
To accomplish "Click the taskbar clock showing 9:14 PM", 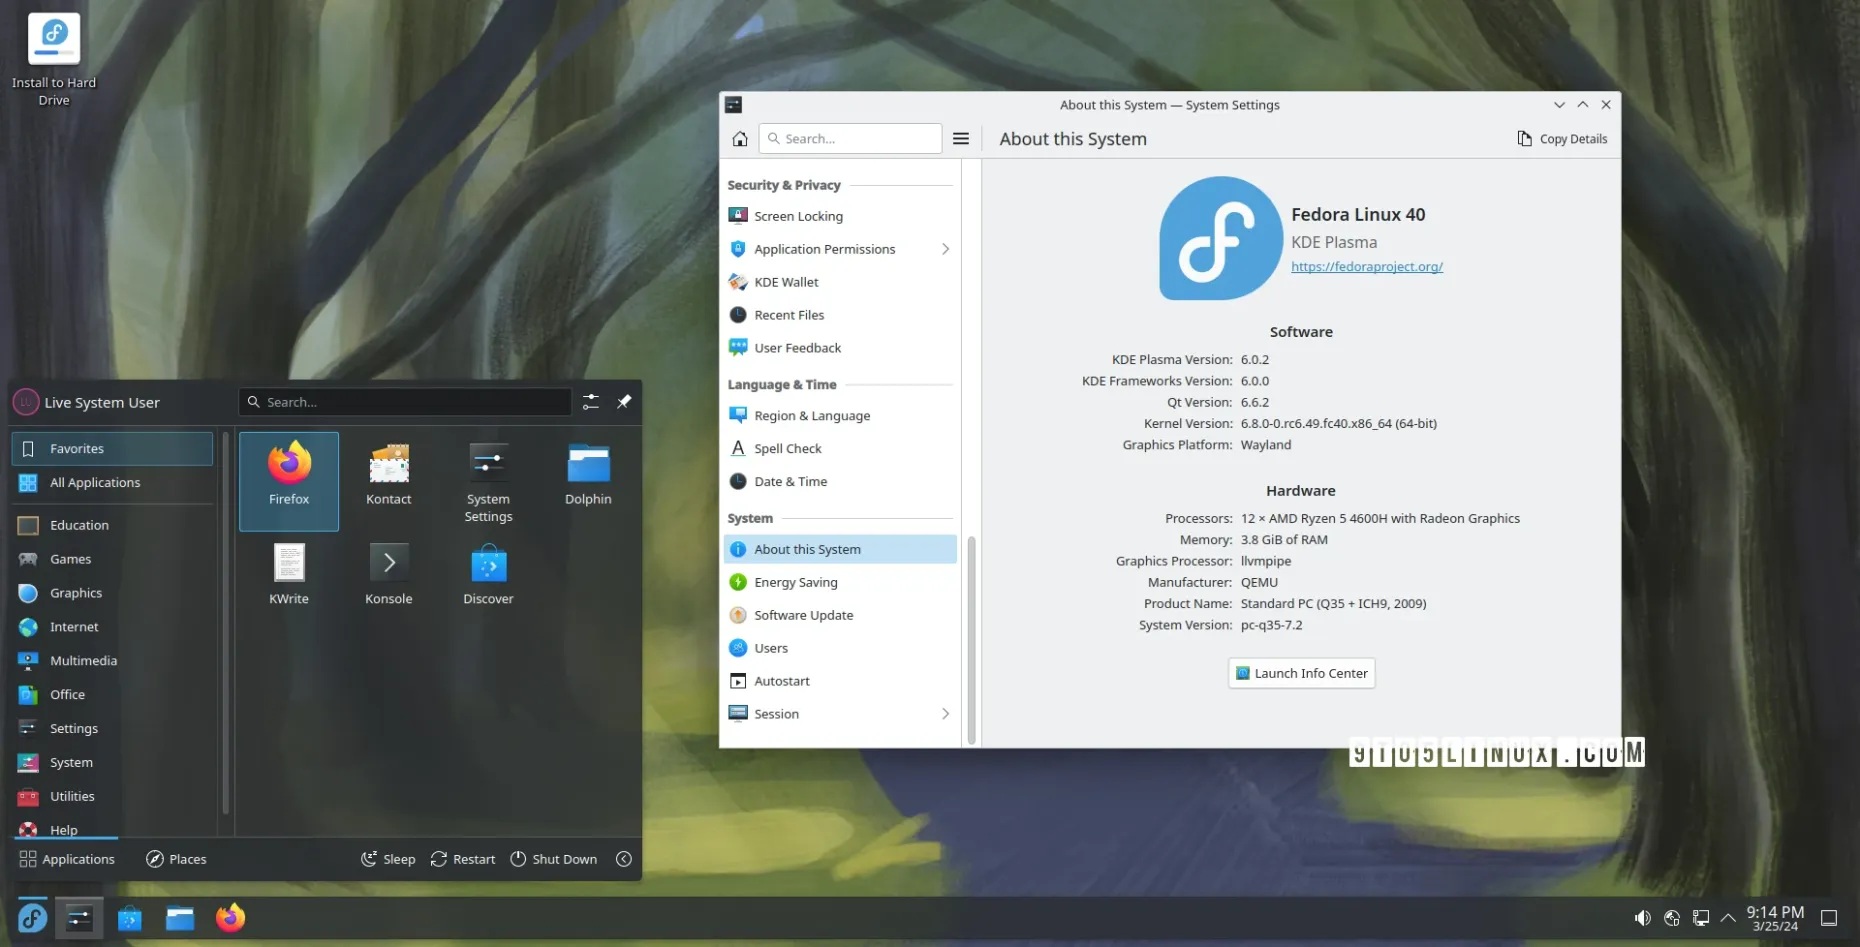I will (1775, 918).
